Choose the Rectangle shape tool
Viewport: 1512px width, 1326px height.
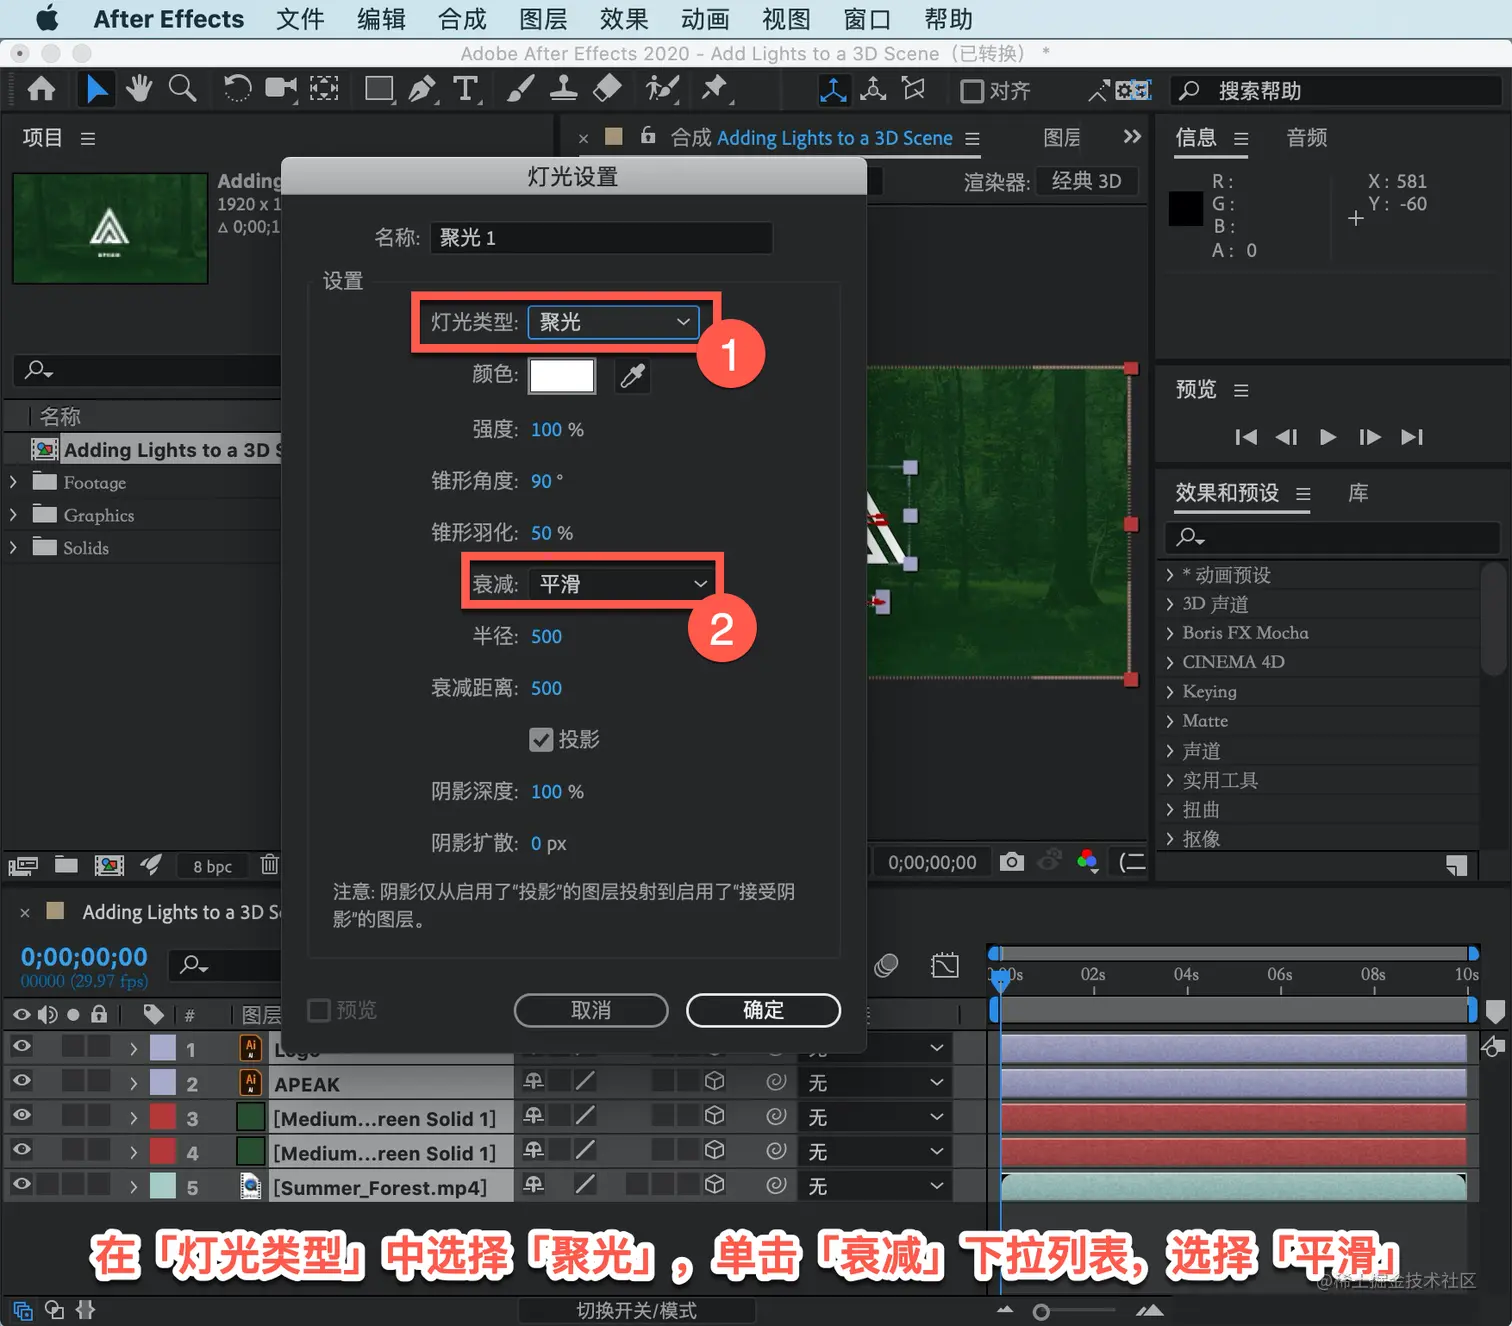(379, 89)
